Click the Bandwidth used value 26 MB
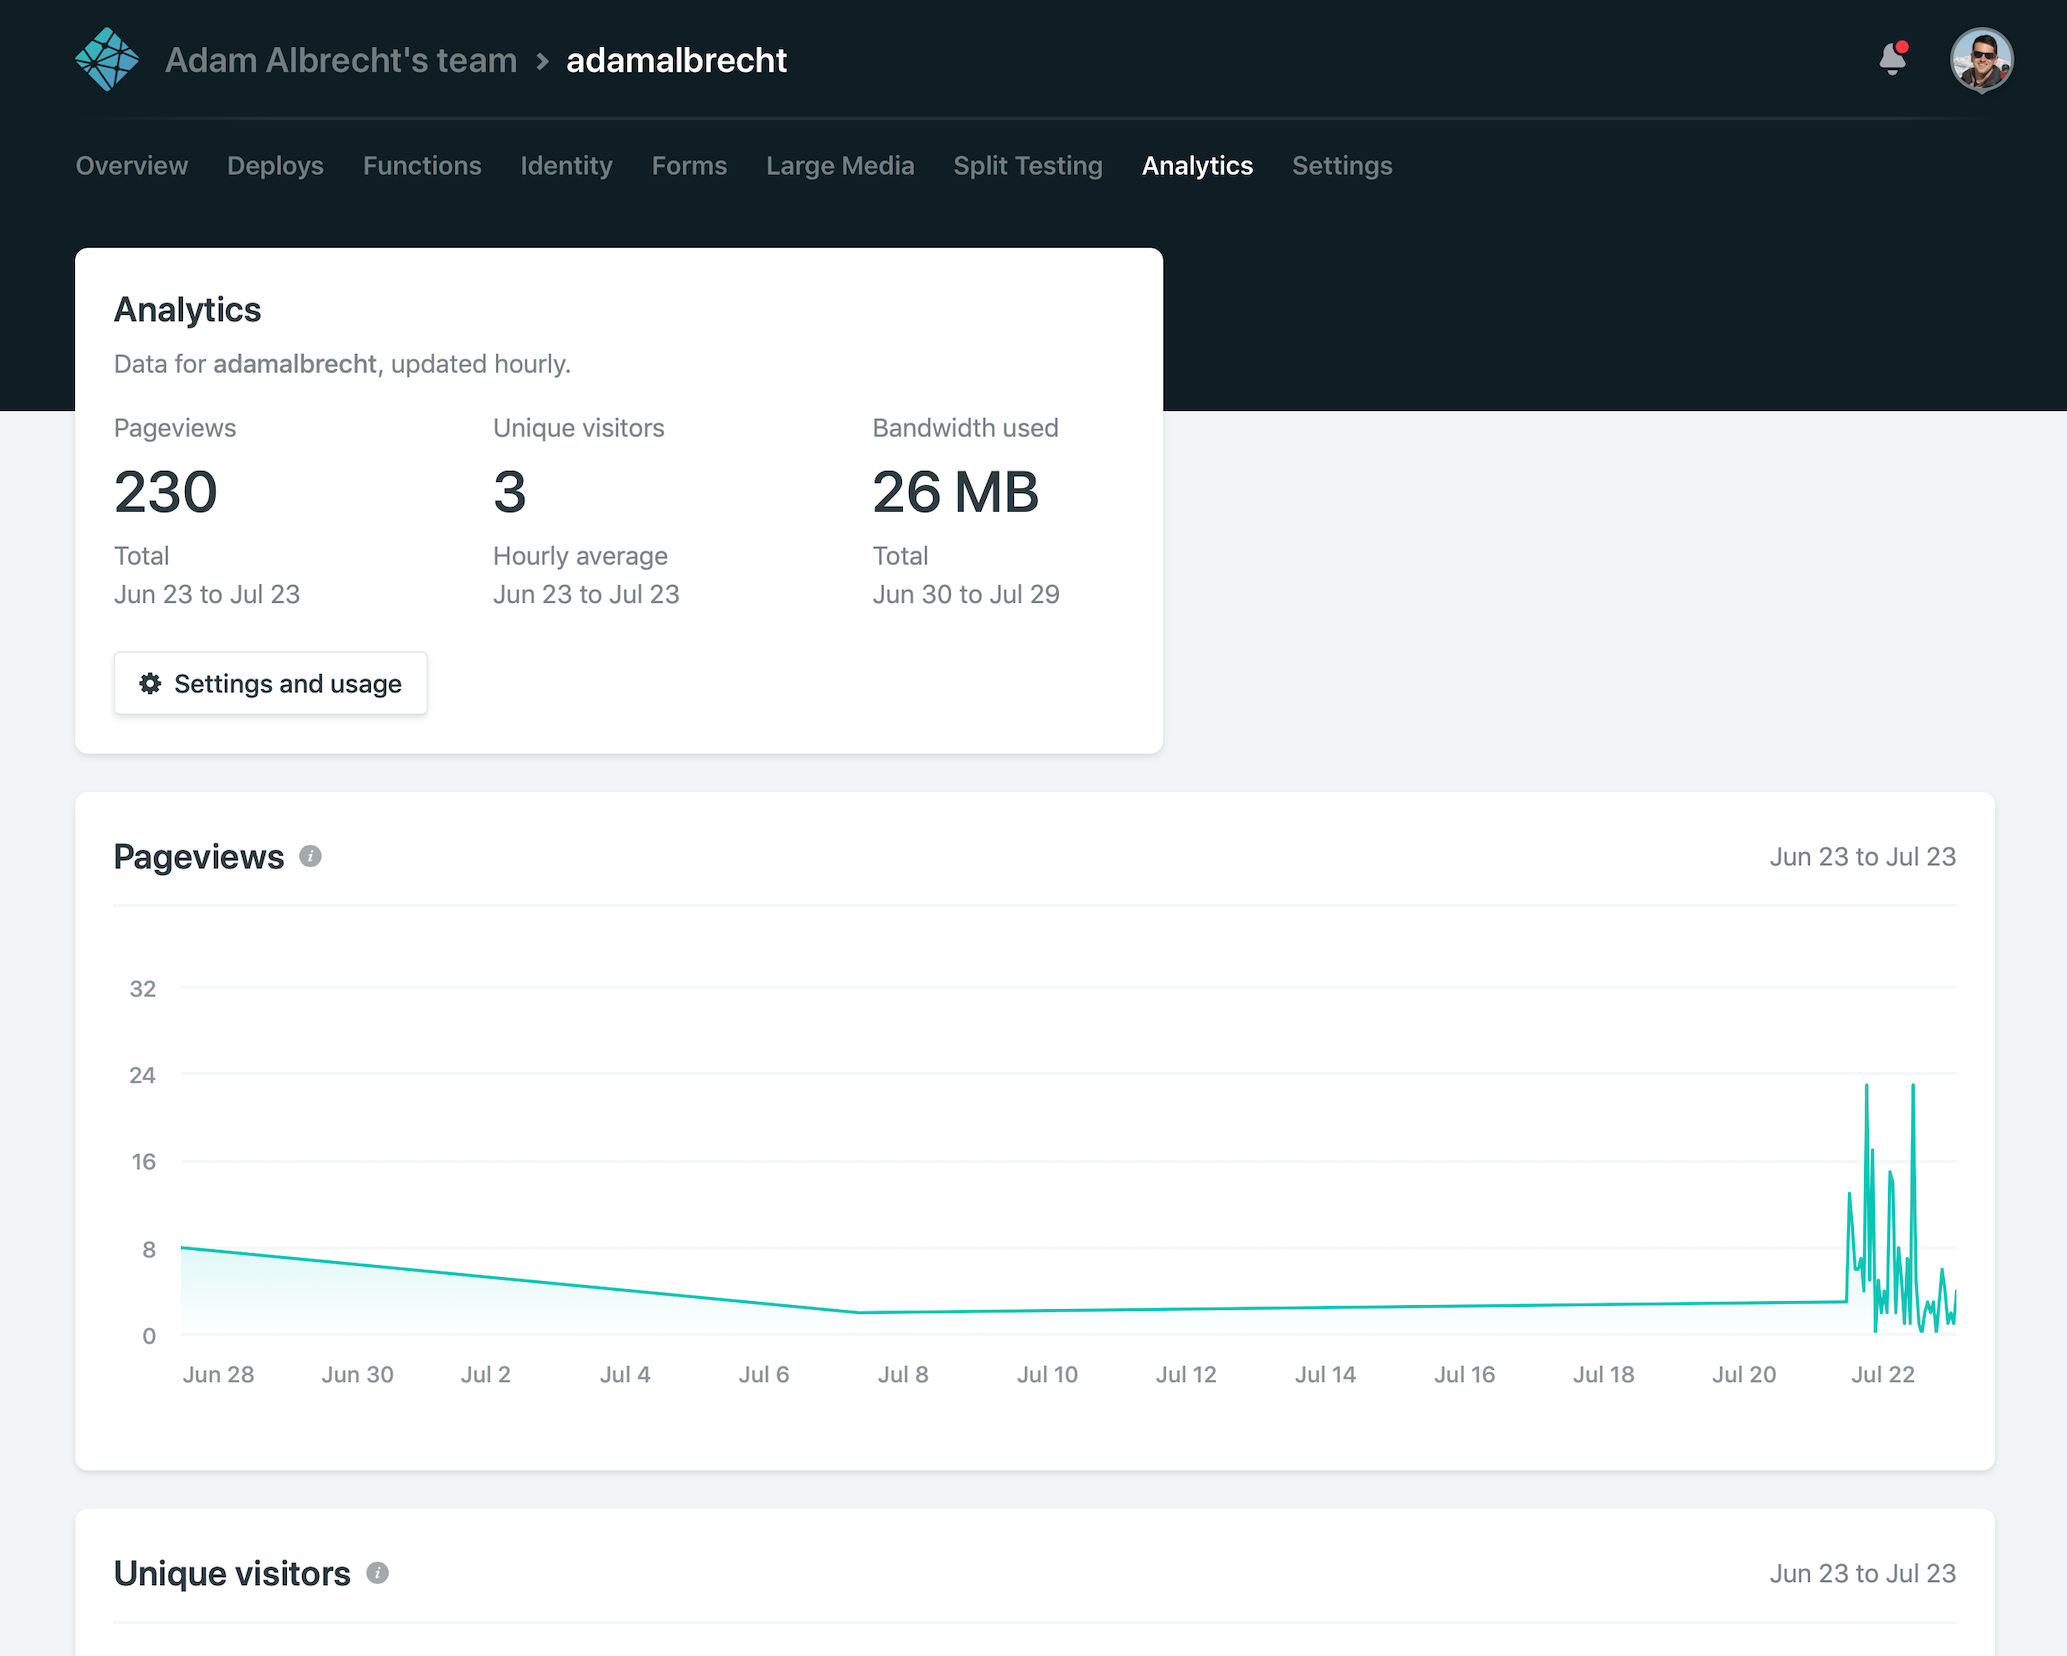Viewport: 2067px width, 1656px height. (955, 492)
